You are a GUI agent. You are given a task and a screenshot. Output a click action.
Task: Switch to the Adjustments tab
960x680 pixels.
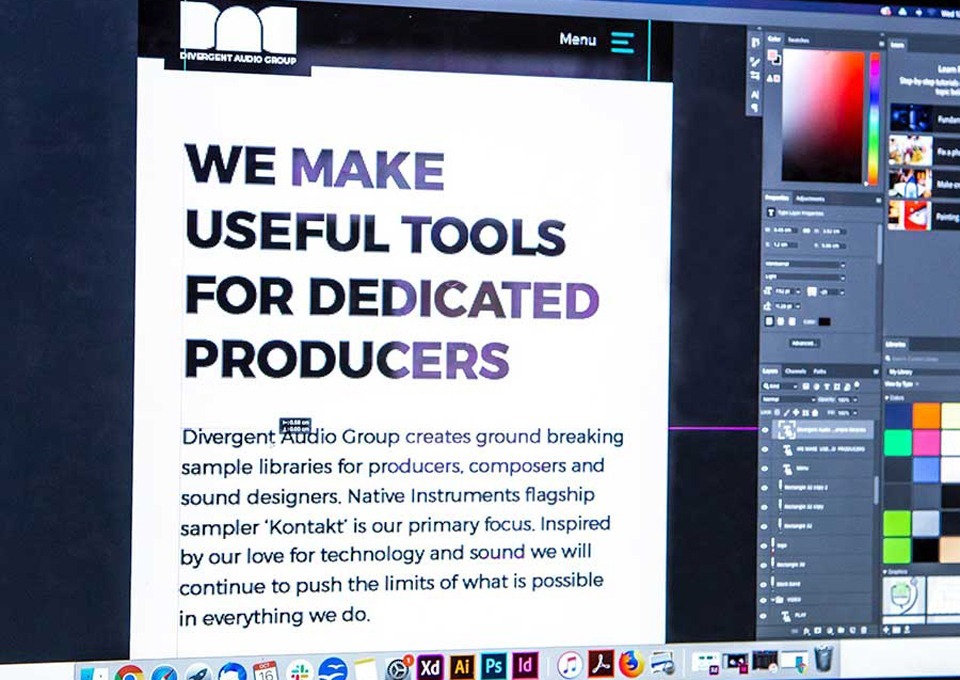[x=810, y=199]
